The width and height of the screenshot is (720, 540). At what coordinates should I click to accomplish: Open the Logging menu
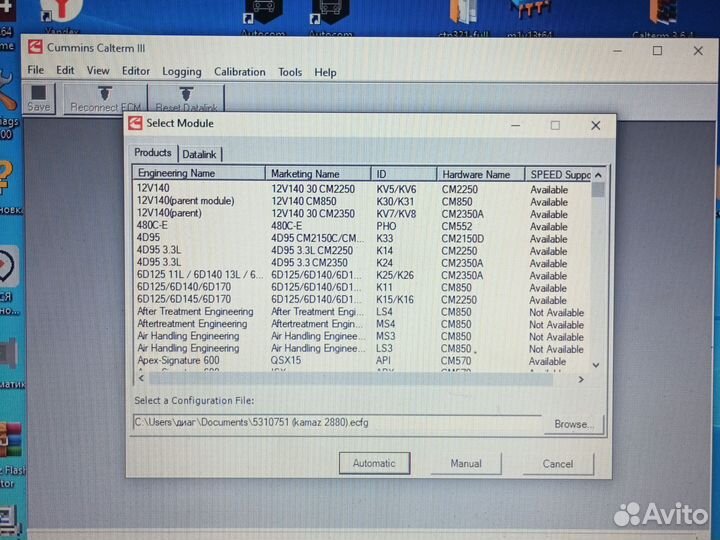point(181,72)
